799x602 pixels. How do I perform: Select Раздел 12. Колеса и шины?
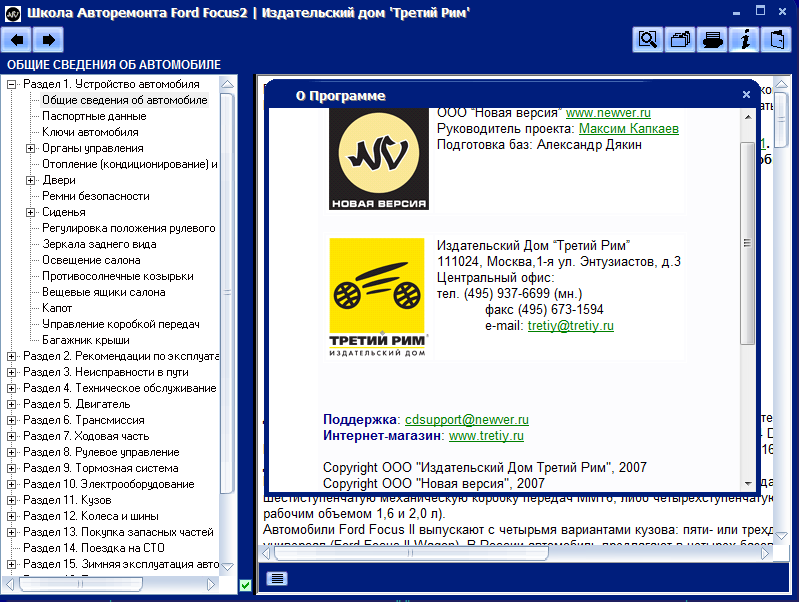[x=91, y=516]
